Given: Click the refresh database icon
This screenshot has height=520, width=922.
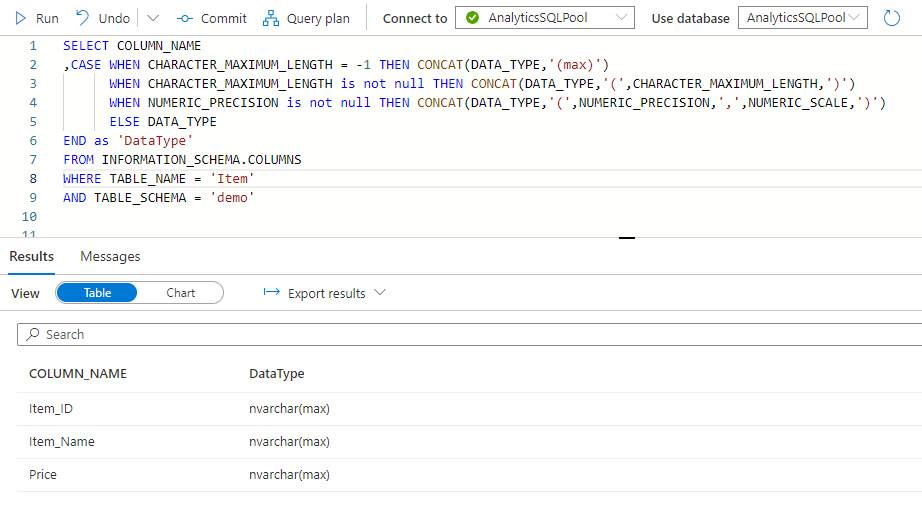Looking at the screenshot, I should (892, 18).
